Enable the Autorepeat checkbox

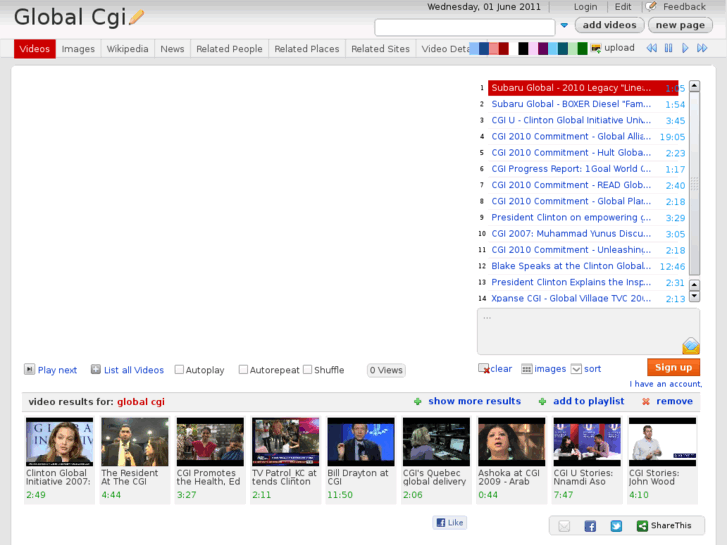click(243, 370)
